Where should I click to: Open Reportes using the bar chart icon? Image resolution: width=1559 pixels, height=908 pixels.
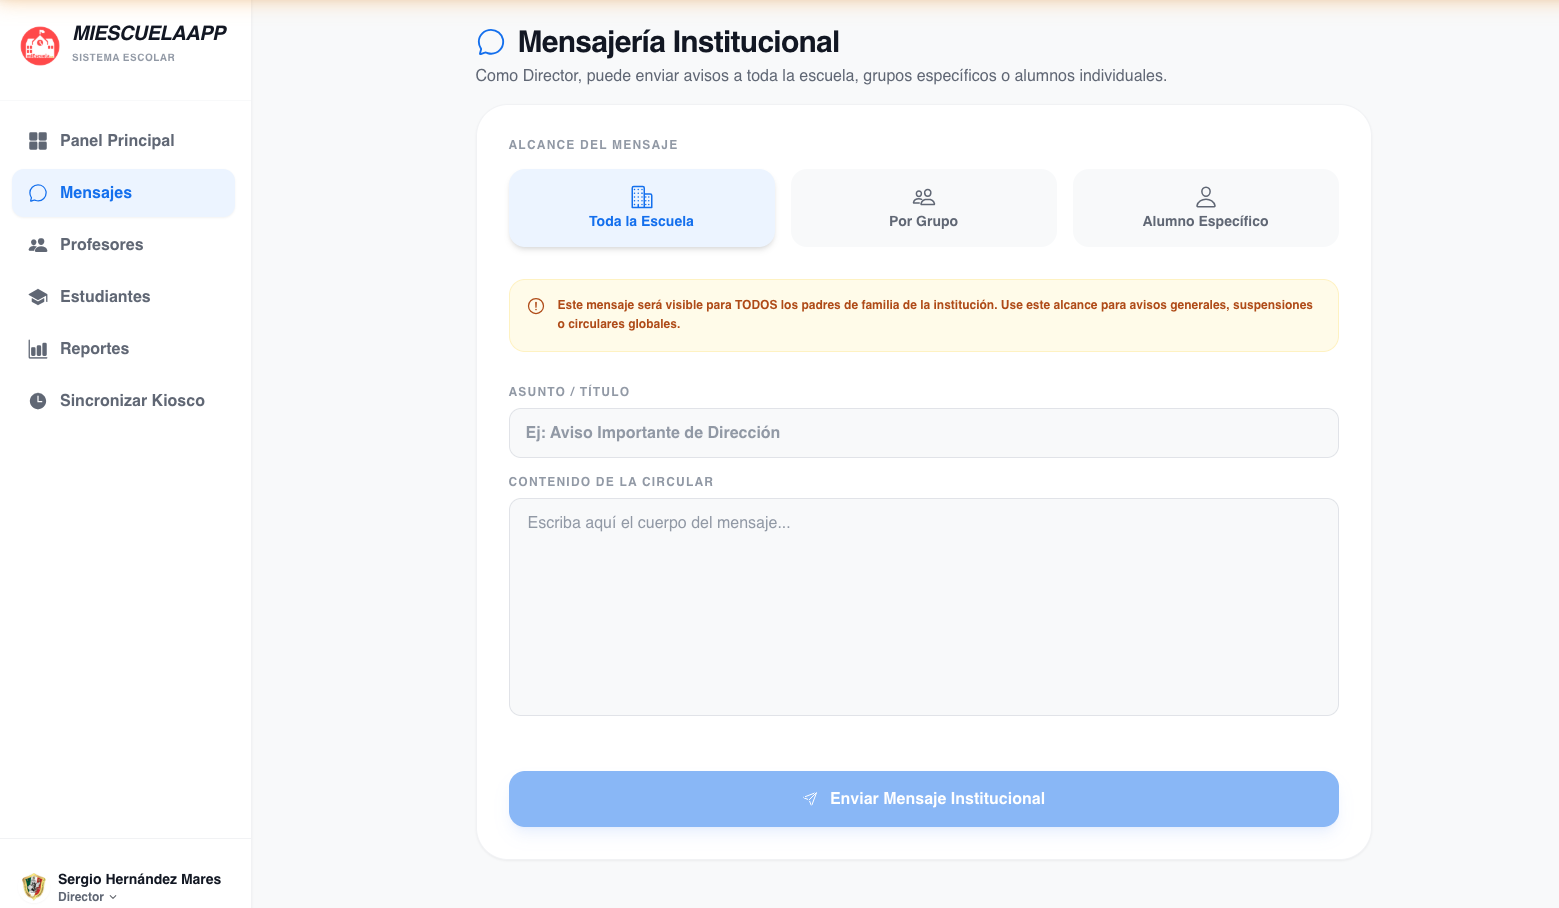pyautogui.click(x=38, y=349)
